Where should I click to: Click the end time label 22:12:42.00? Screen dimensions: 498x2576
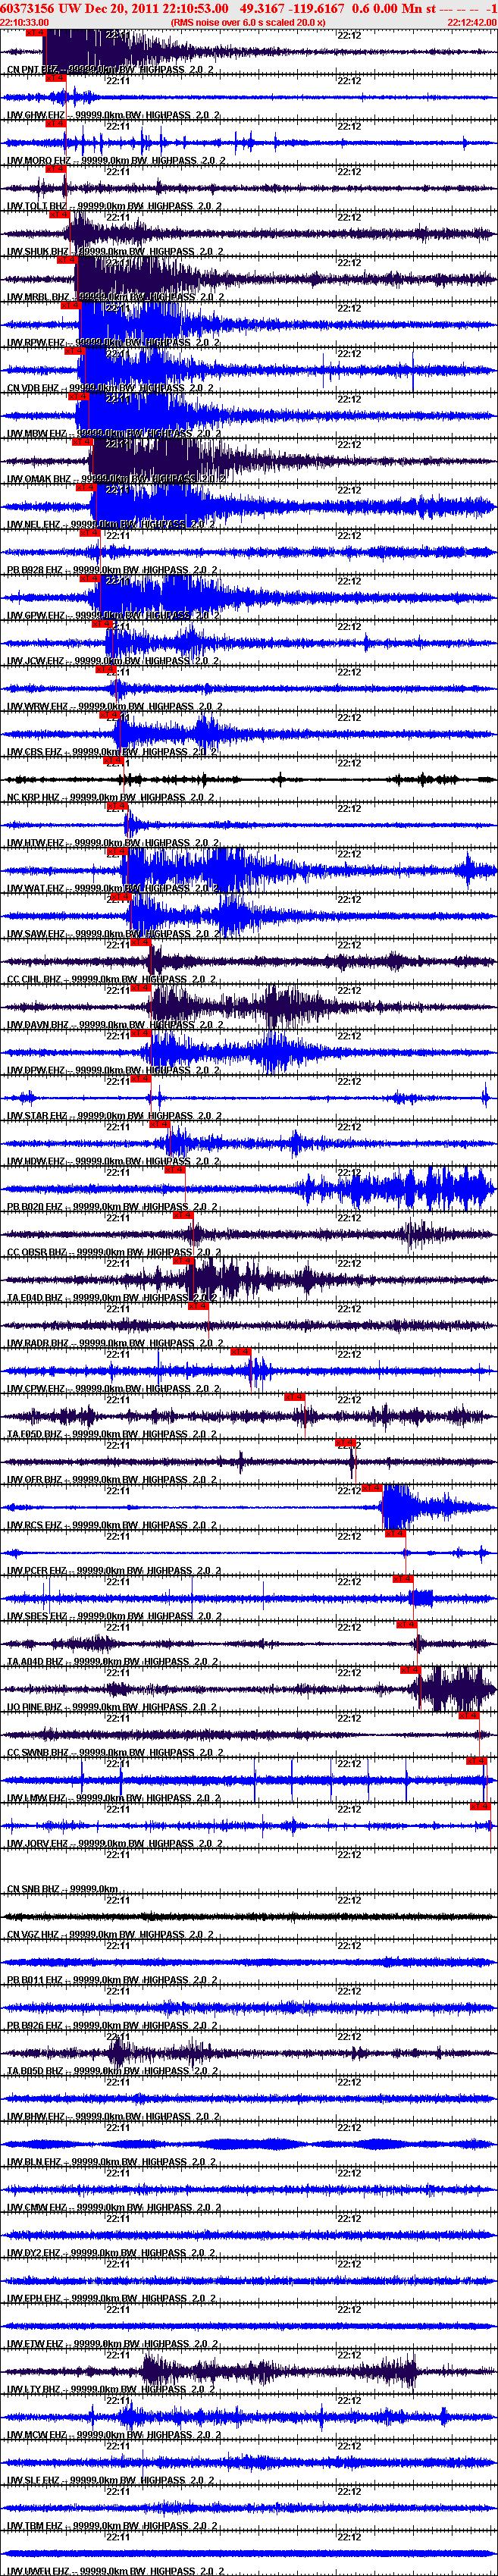coord(472,22)
